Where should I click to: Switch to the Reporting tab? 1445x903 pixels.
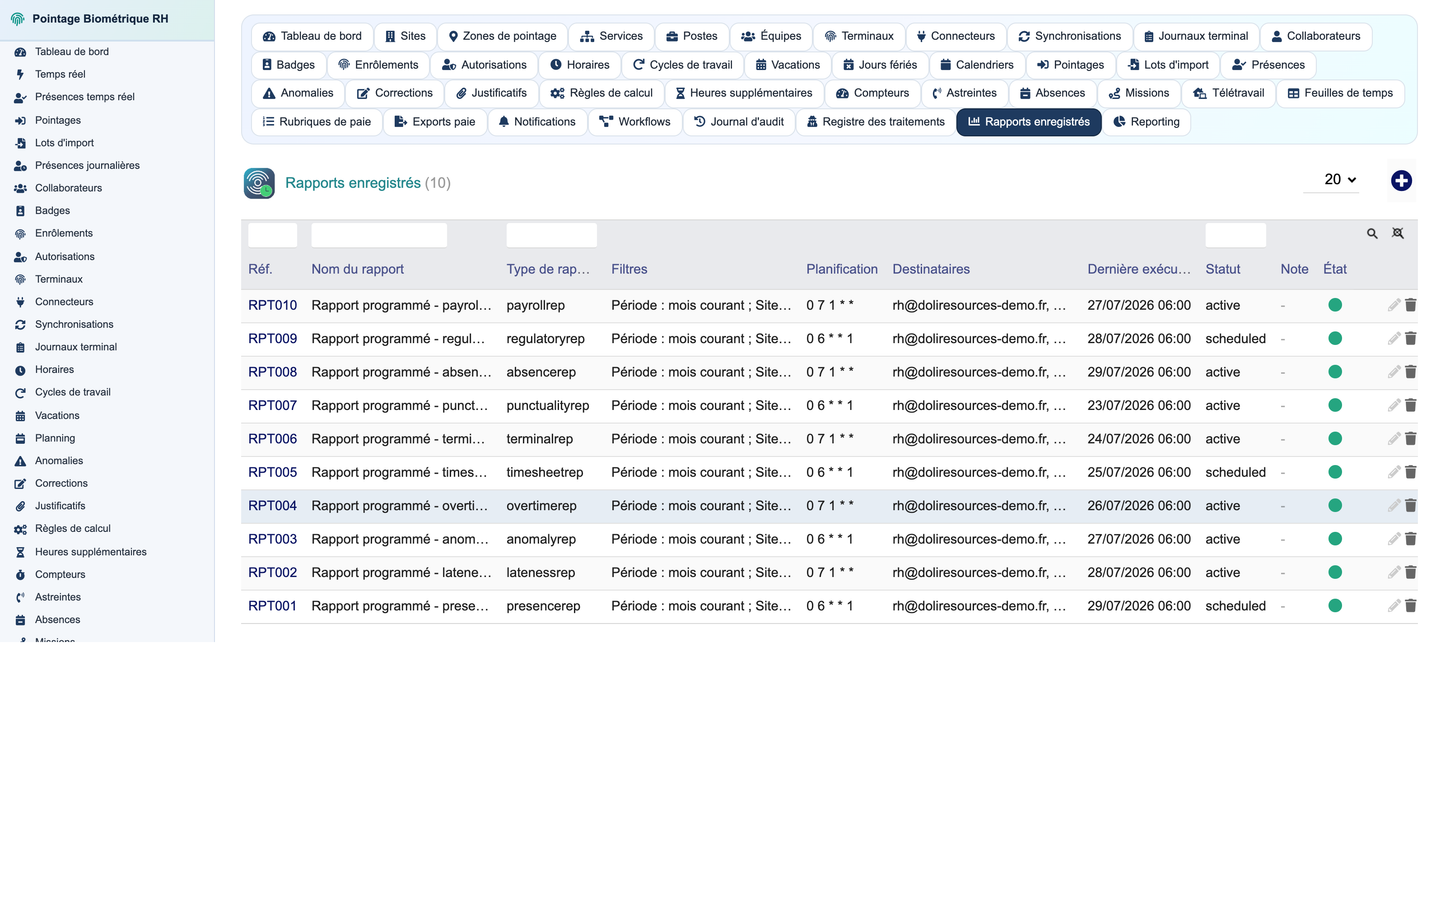pos(1146,122)
